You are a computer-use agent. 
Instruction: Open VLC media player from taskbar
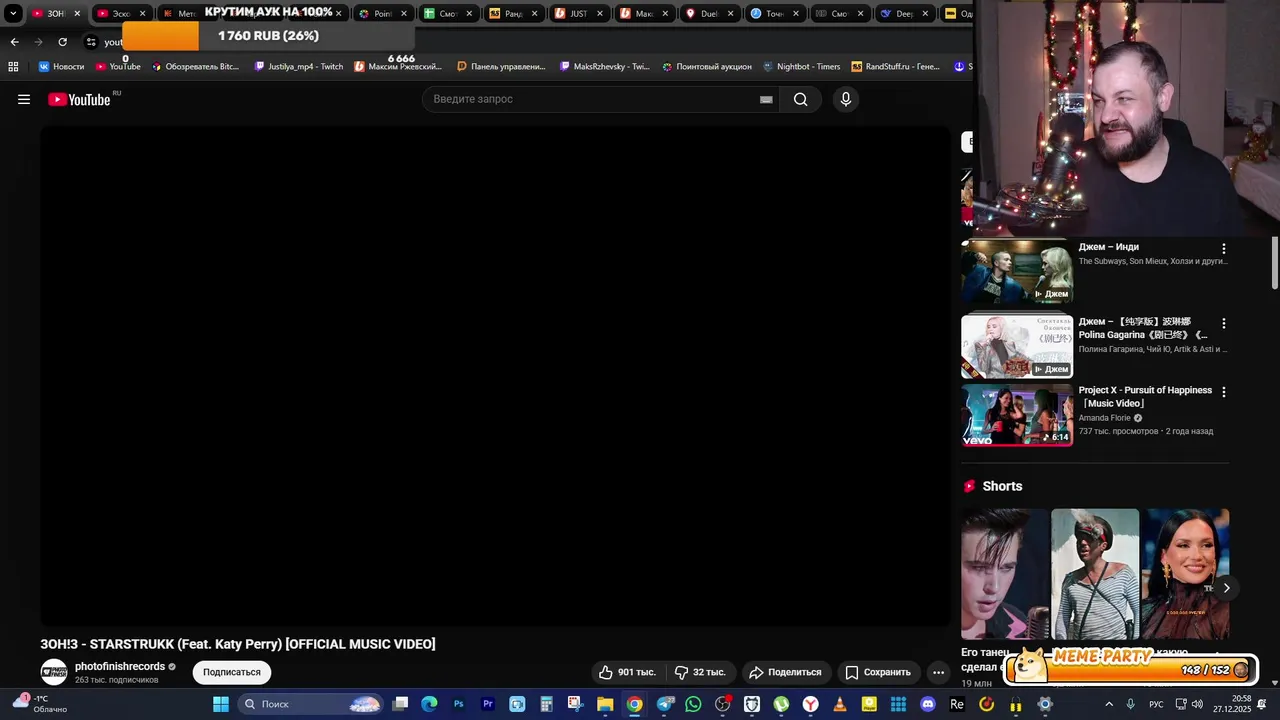click(840, 704)
